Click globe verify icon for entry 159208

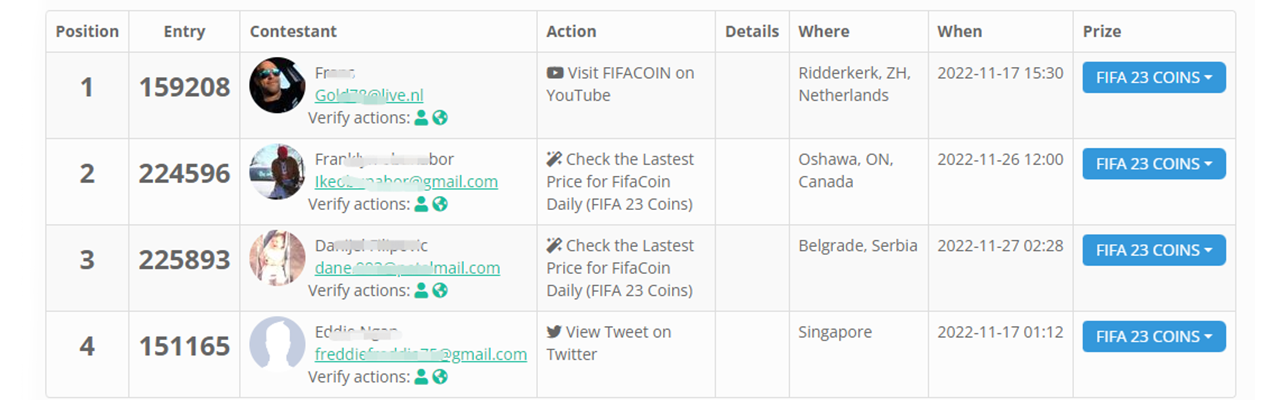[x=440, y=118]
